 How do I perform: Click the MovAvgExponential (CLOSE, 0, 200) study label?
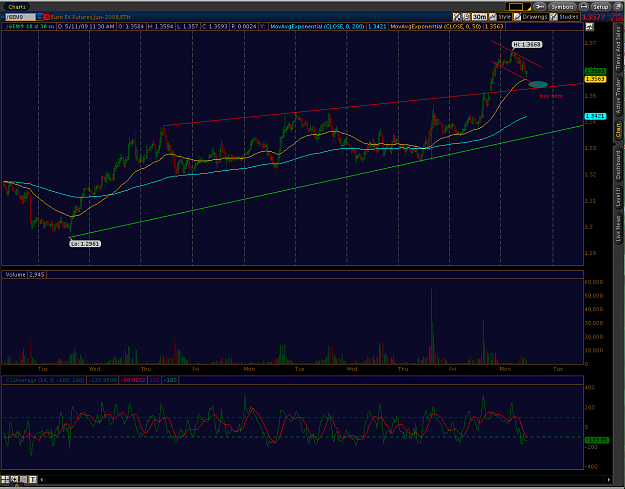(317, 27)
